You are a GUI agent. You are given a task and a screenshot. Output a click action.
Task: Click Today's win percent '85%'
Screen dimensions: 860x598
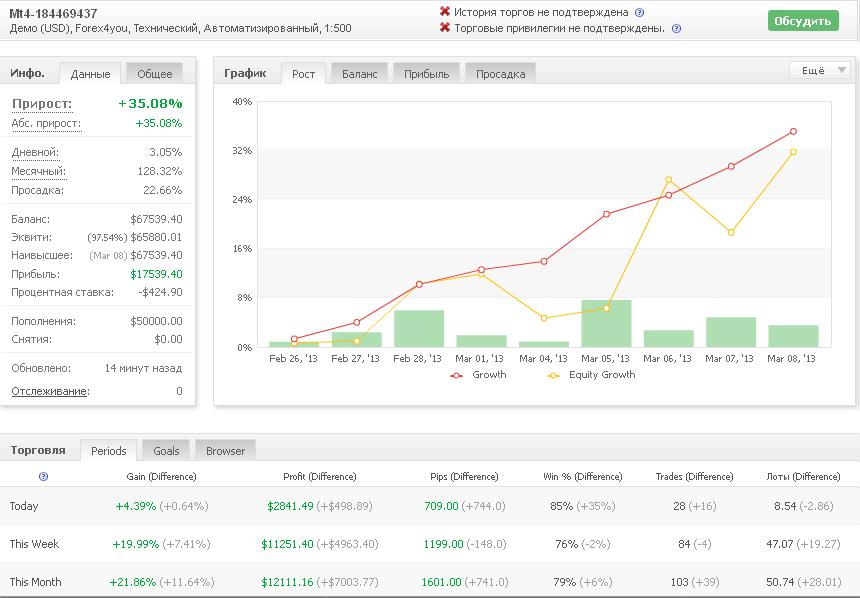[x=561, y=506]
